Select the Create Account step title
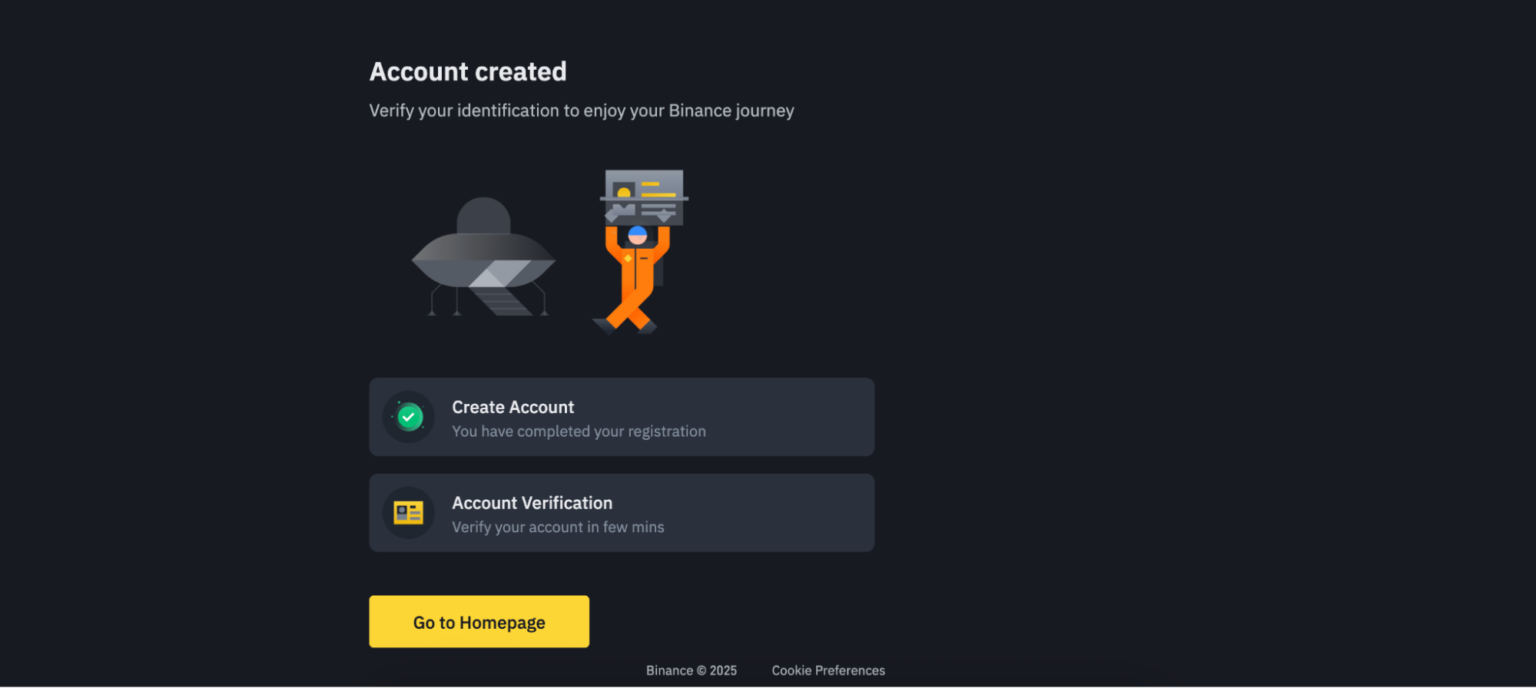 pos(513,407)
